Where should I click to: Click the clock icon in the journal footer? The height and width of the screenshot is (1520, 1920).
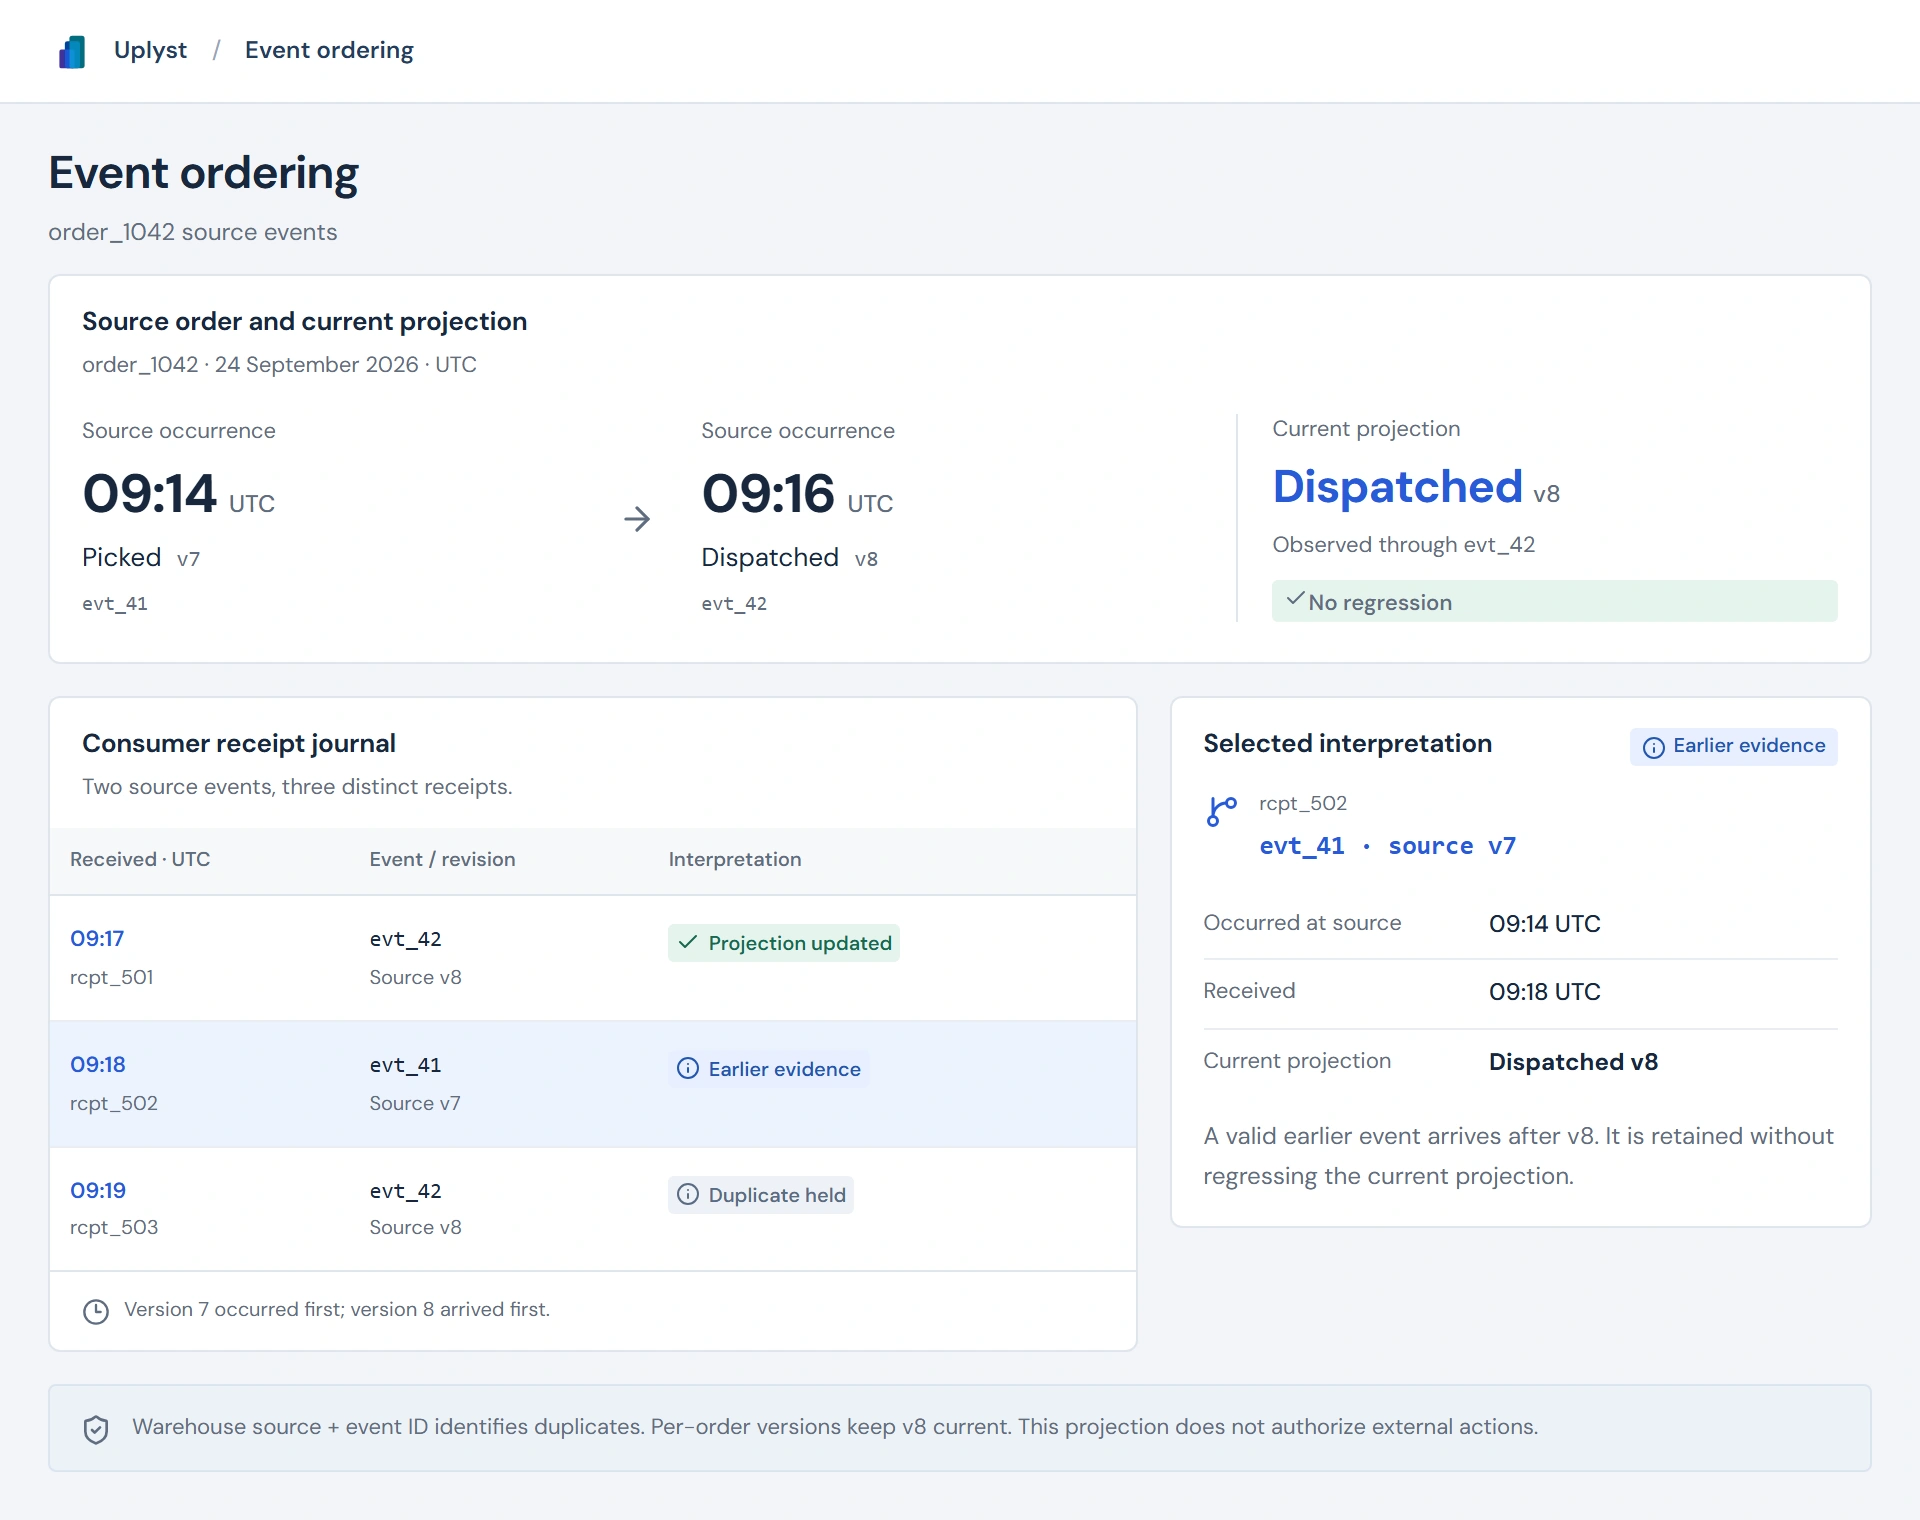click(x=96, y=1311)
